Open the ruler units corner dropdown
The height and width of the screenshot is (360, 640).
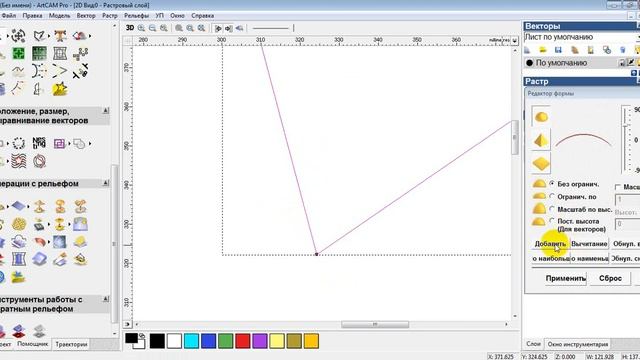point(514,40)
